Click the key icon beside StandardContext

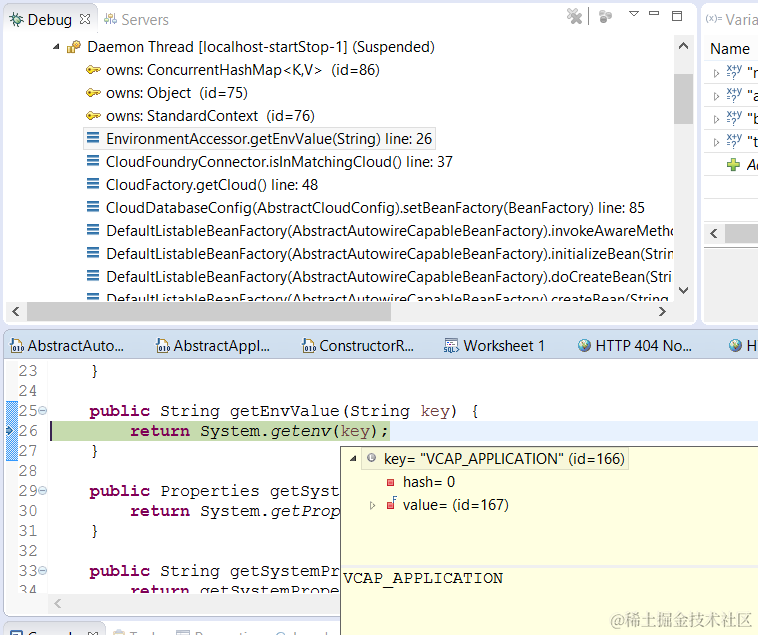click(93, 115)
